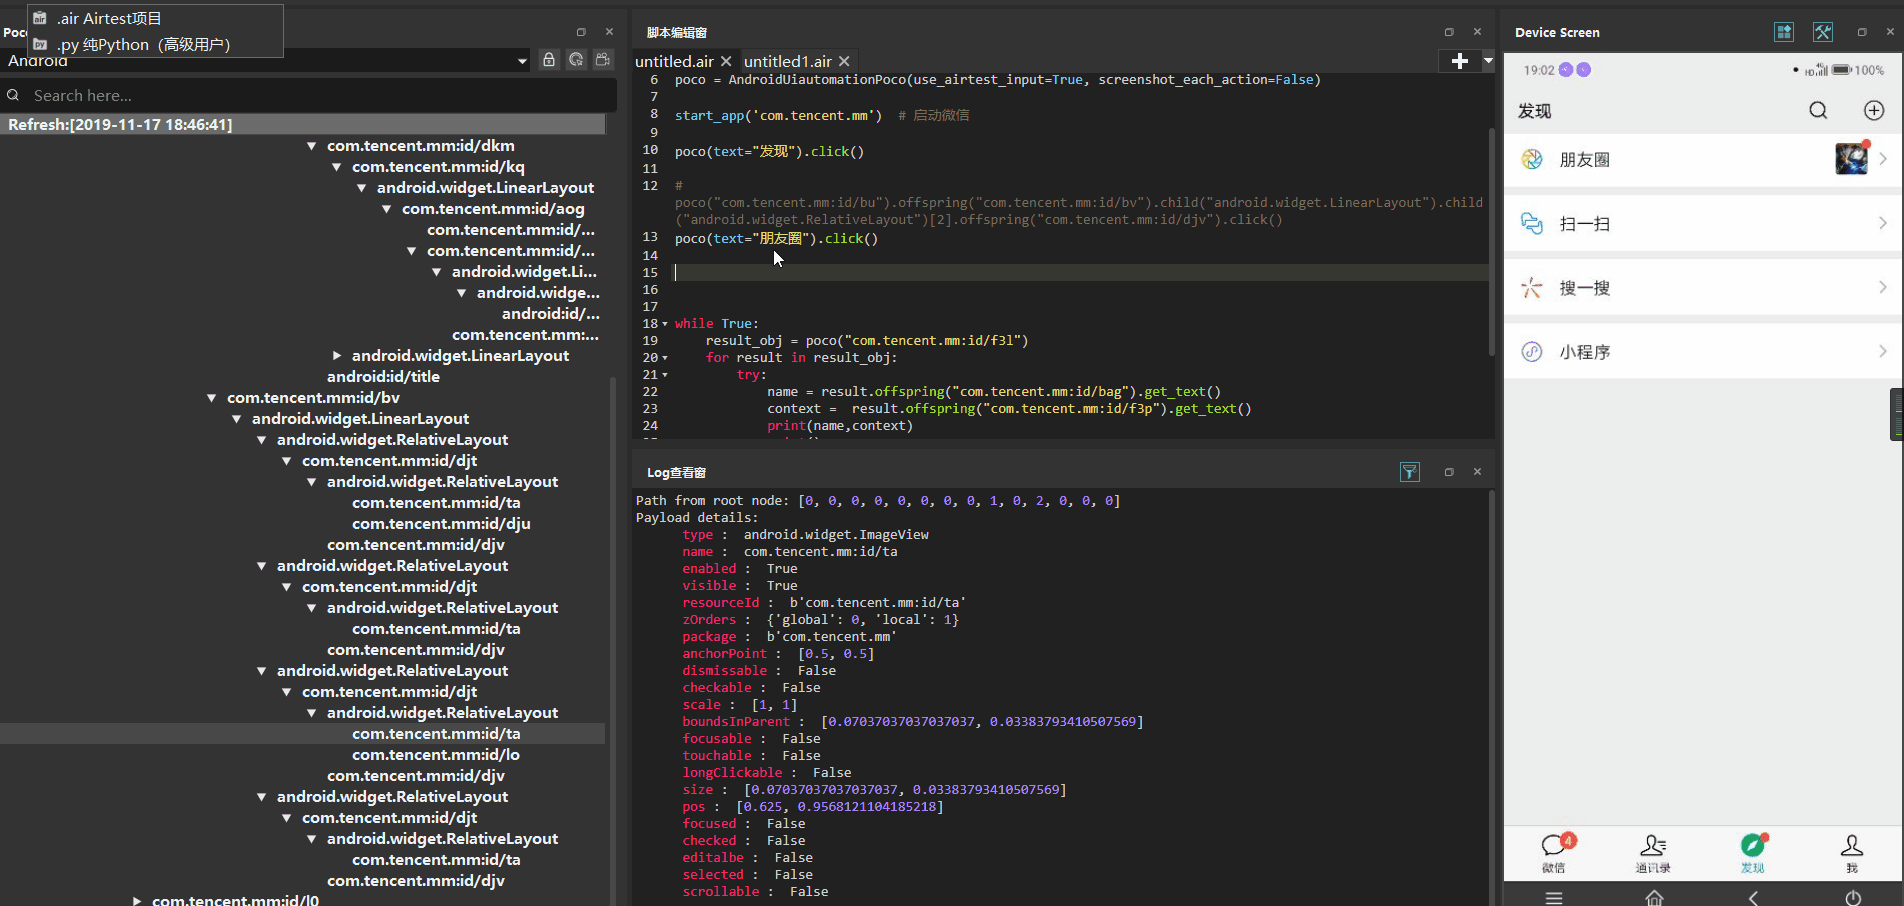Switch to the 发现 discover tab
Viewport: 1904px width, 906px height.
click(1753, 853)
